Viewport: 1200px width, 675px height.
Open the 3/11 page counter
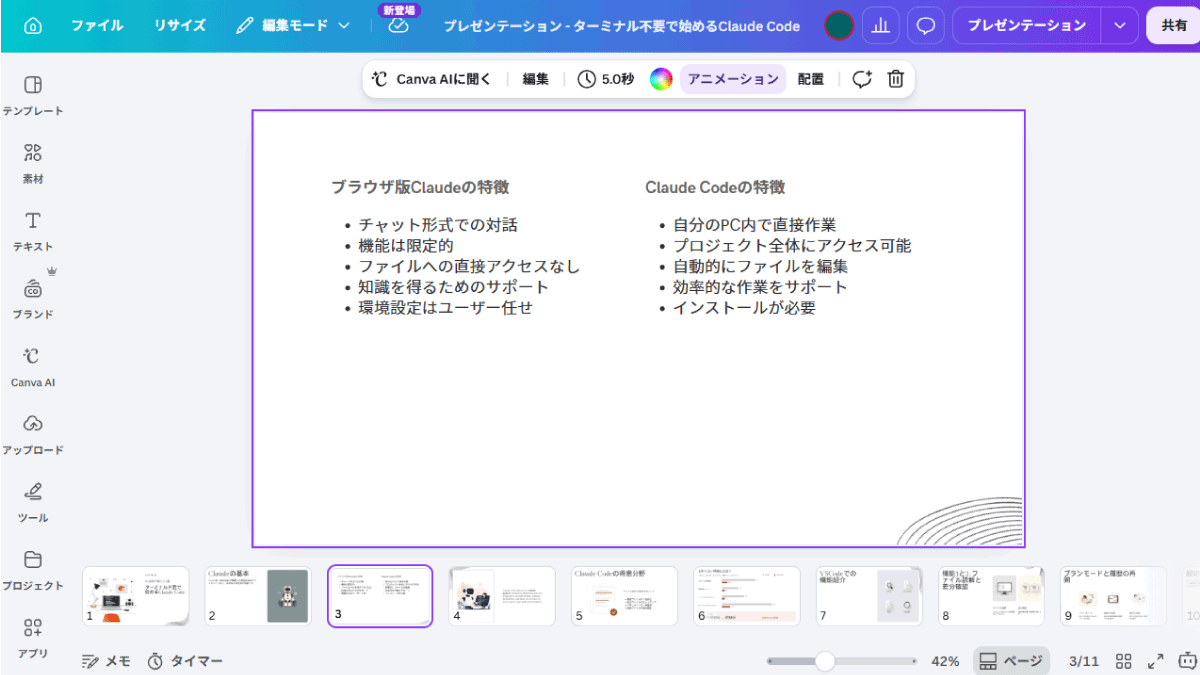(1083, 661)
